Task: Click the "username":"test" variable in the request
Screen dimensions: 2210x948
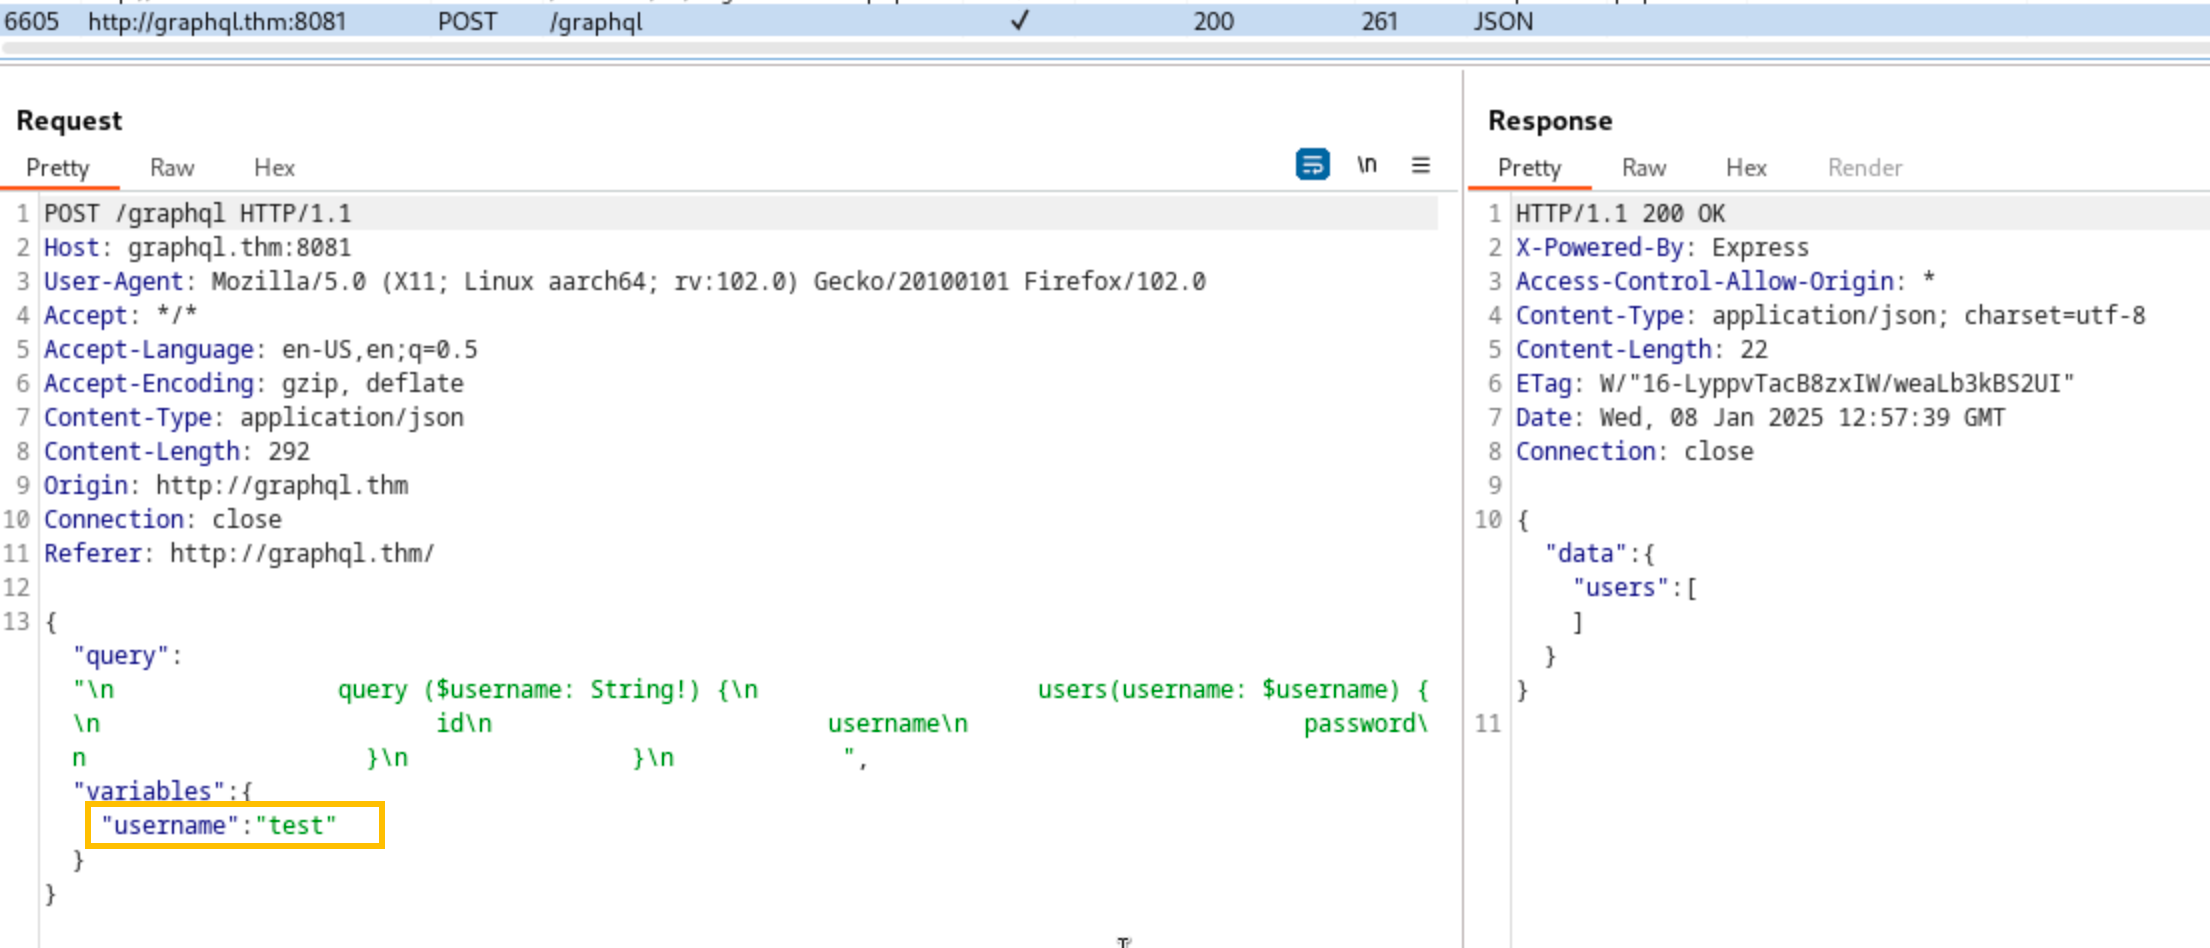Action: pyautogui.click(x=219, y=826)
